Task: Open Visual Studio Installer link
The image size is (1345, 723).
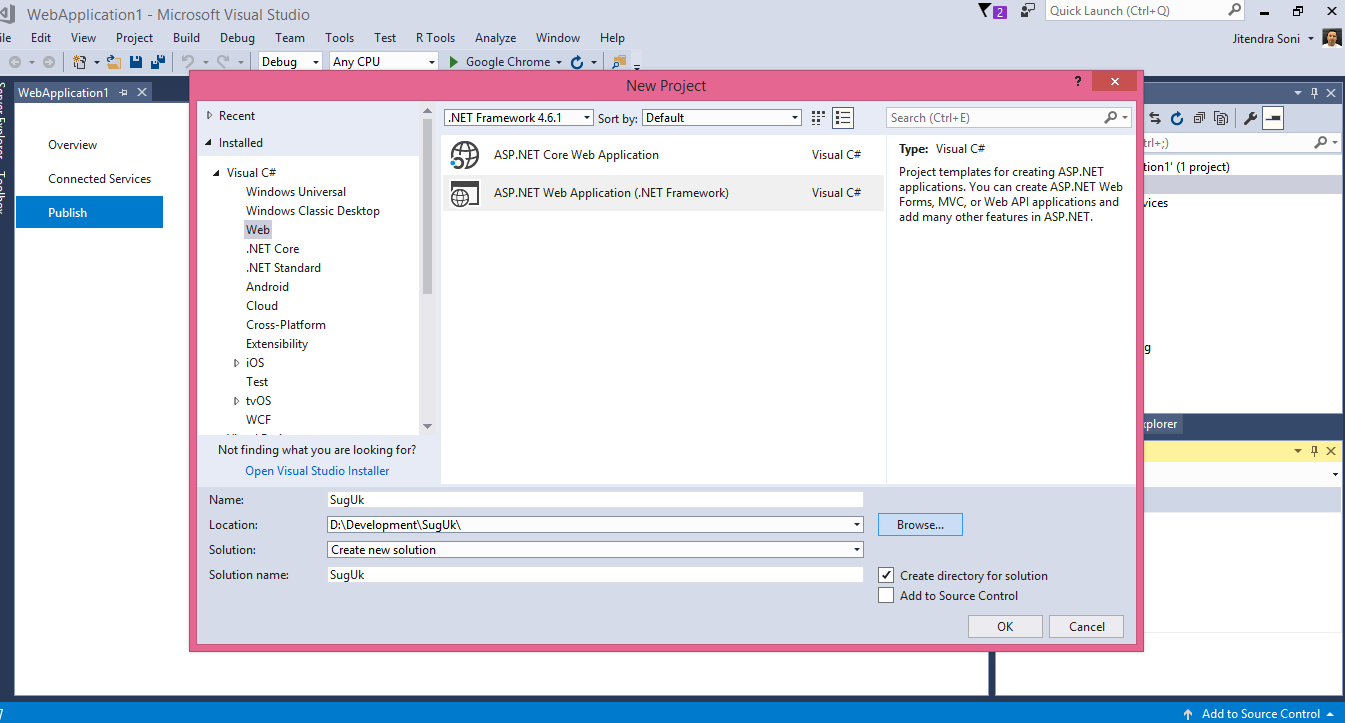Action: 317,471
